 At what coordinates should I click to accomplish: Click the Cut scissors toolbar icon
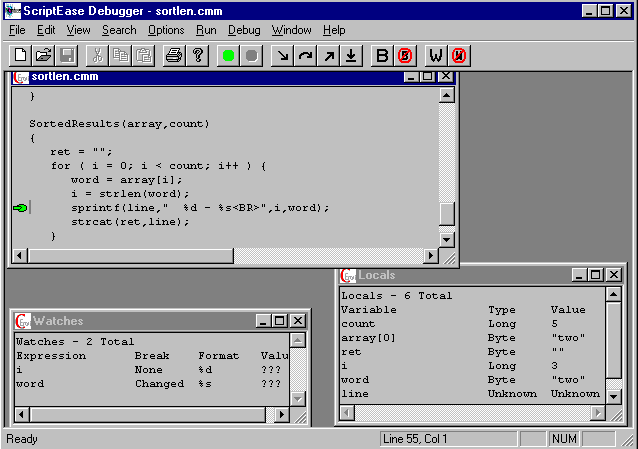(97, 55)
